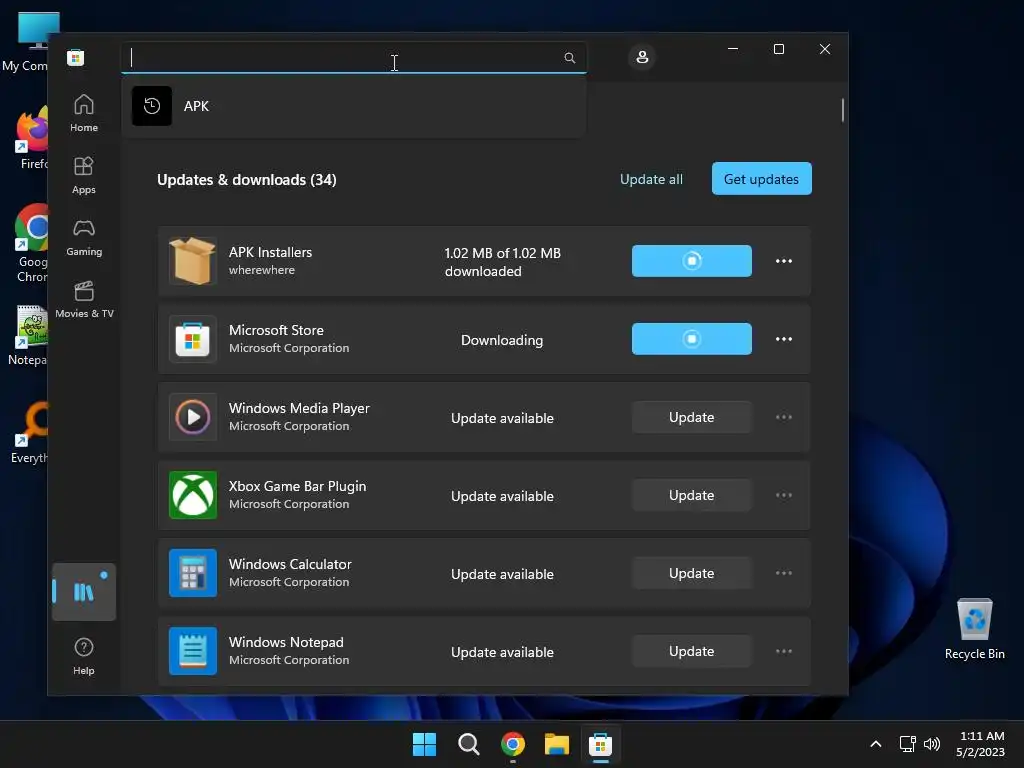Click the Updates & downloads (34) heading
1024x768 pixels.
(x=247, y=180)
